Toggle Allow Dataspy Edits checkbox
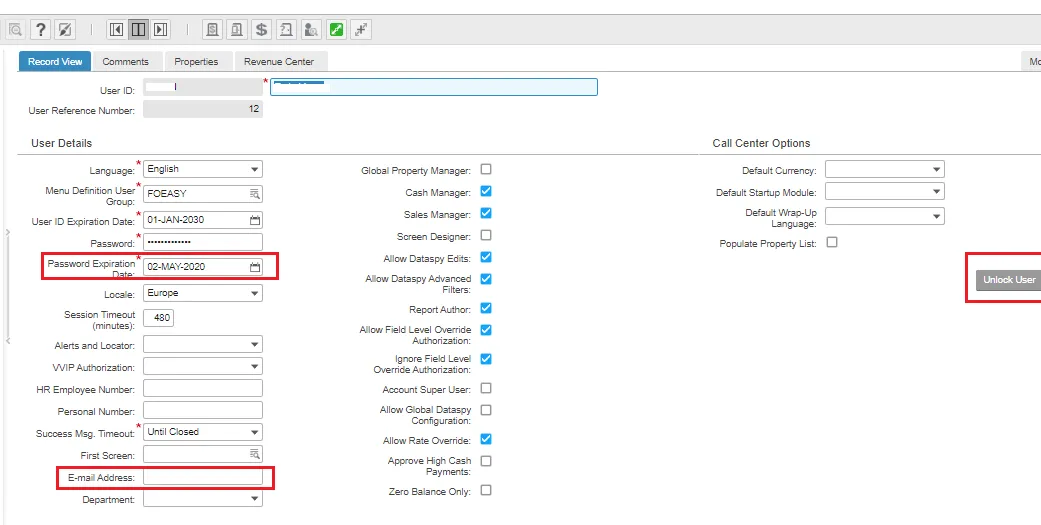Screen dimensions: 1041x525 pyautogui.click(x=486, y=257)
